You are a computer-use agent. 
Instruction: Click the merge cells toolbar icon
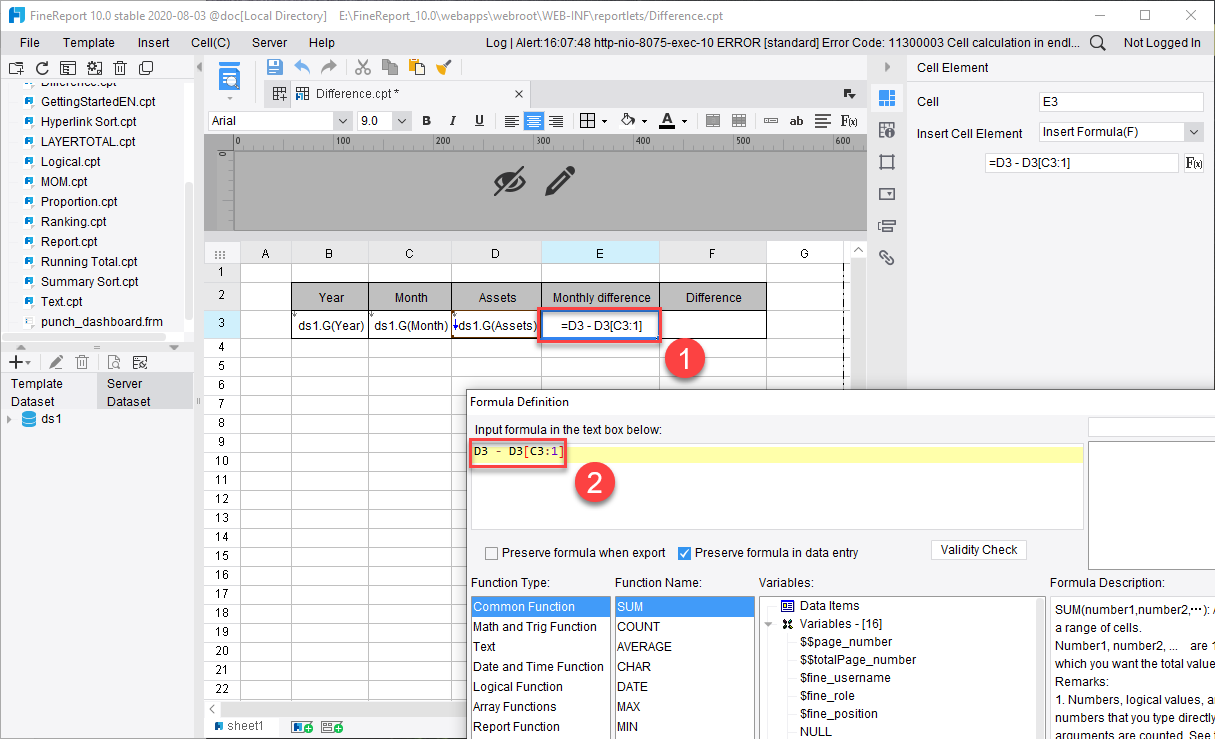pos(713,121)
